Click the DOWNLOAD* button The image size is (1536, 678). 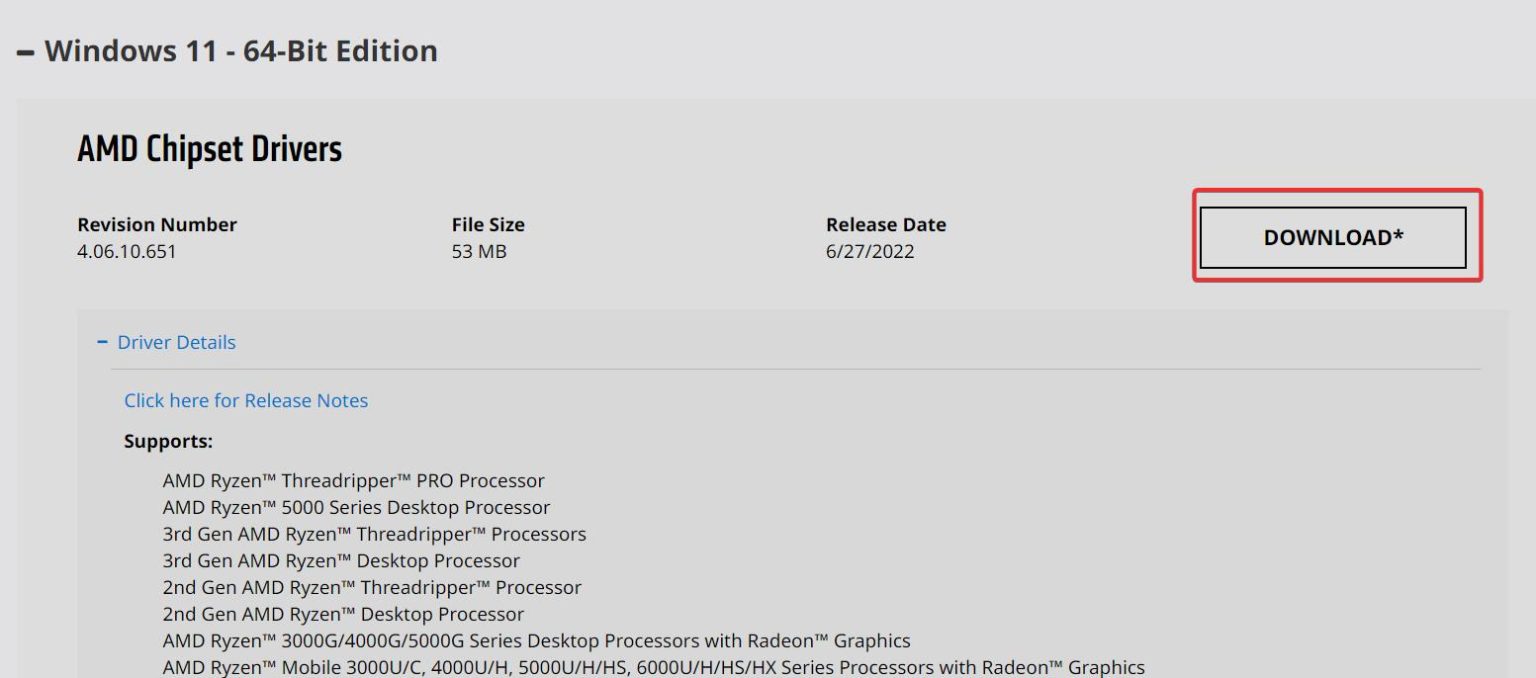(x=1333, y=238)
